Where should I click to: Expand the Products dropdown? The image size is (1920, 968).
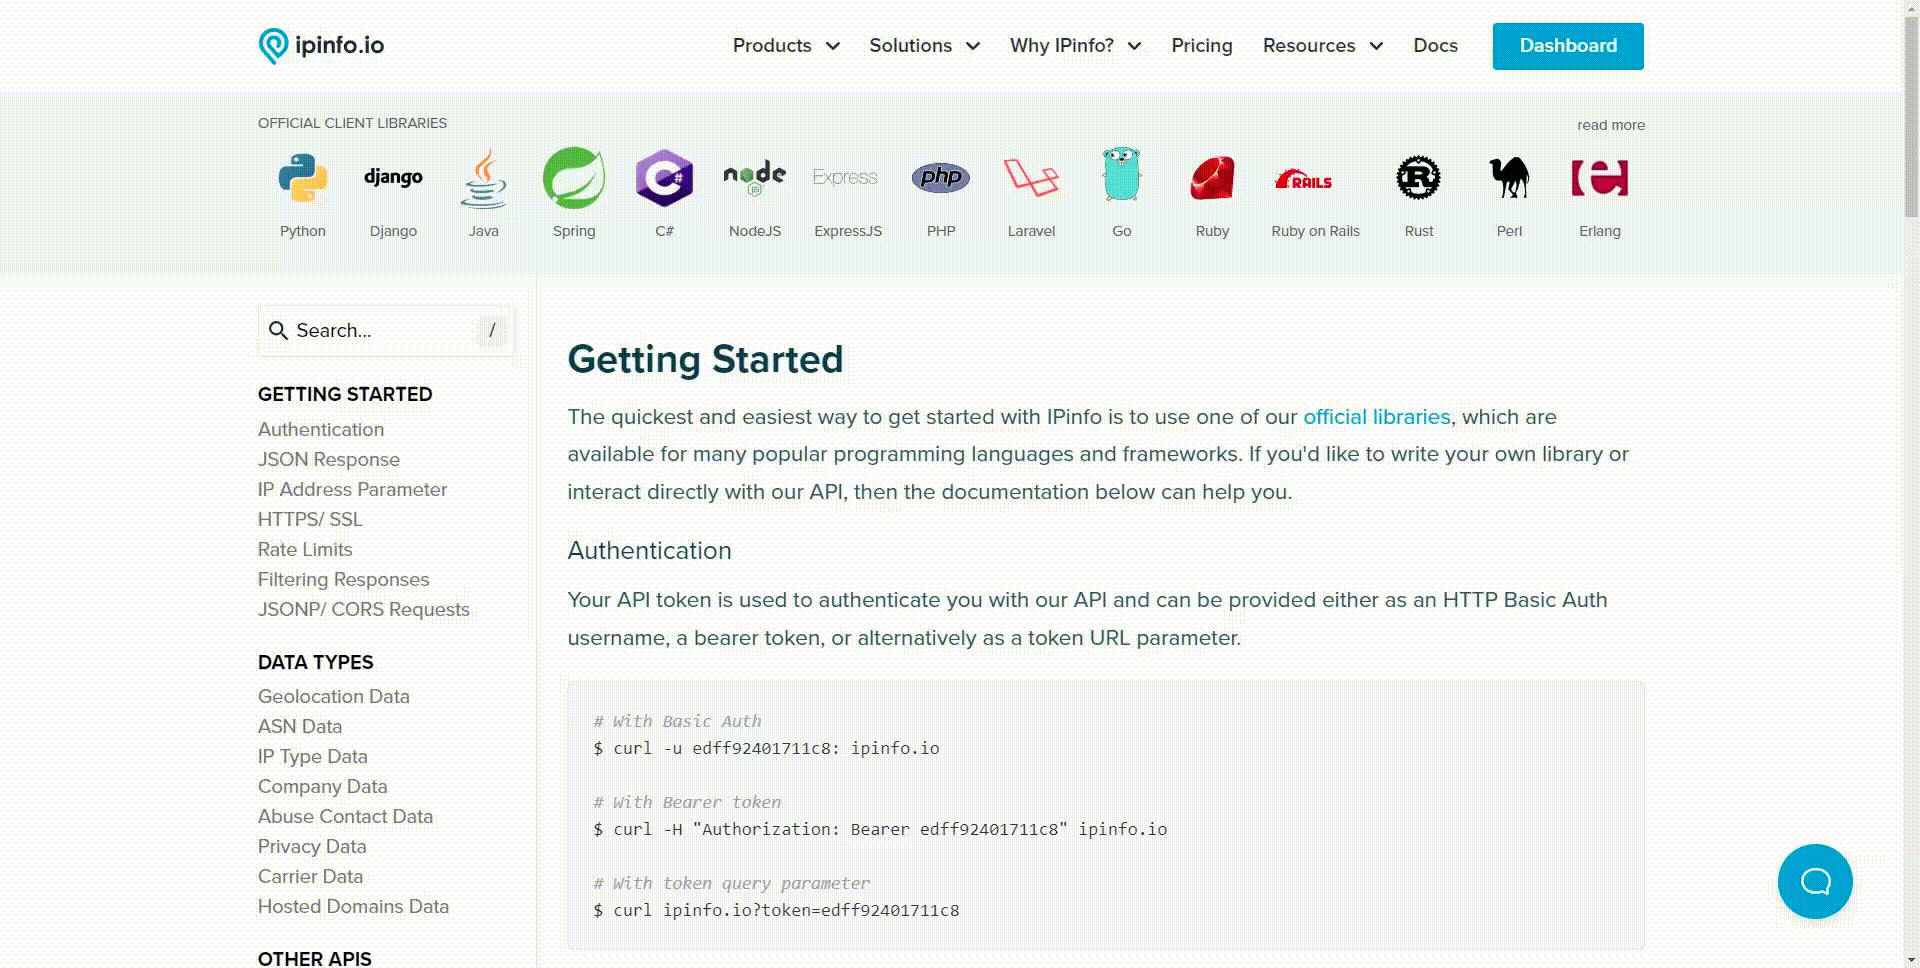[785, 45]
